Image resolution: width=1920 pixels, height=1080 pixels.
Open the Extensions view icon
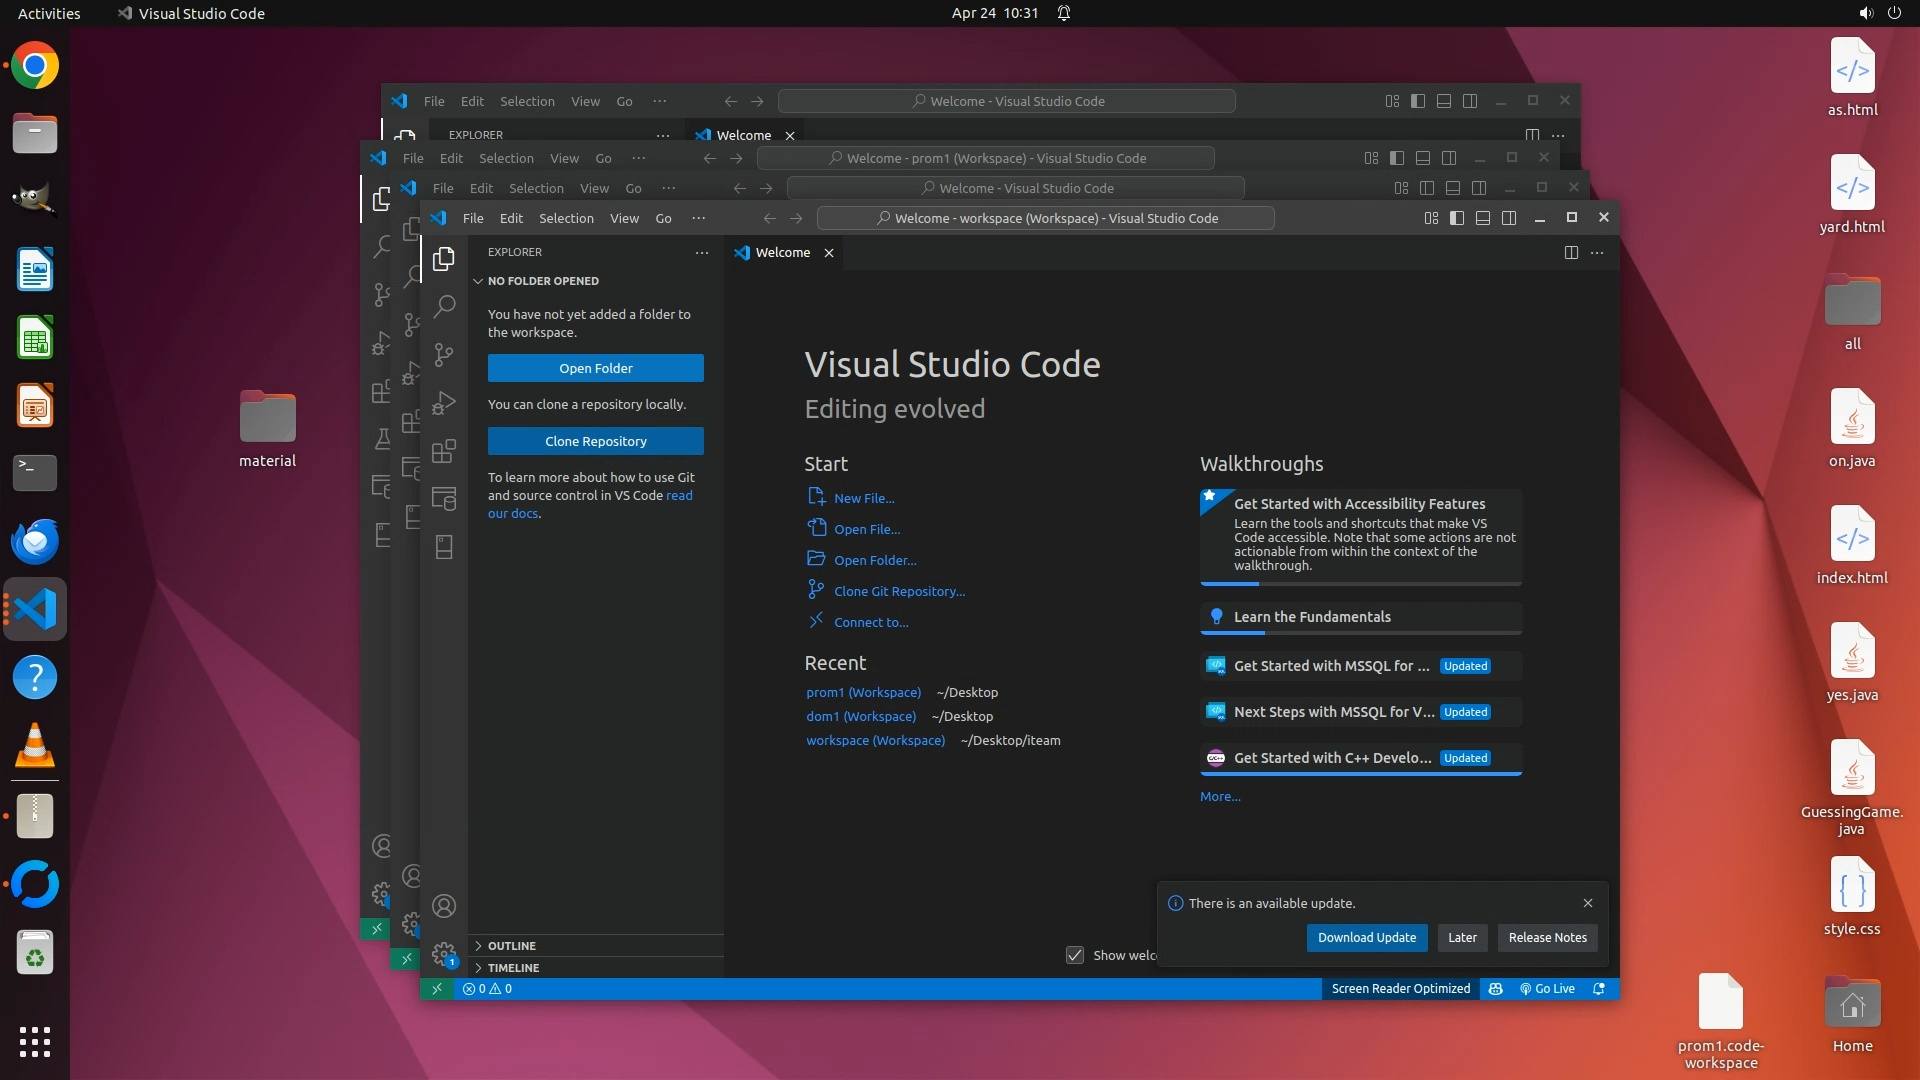444,451
